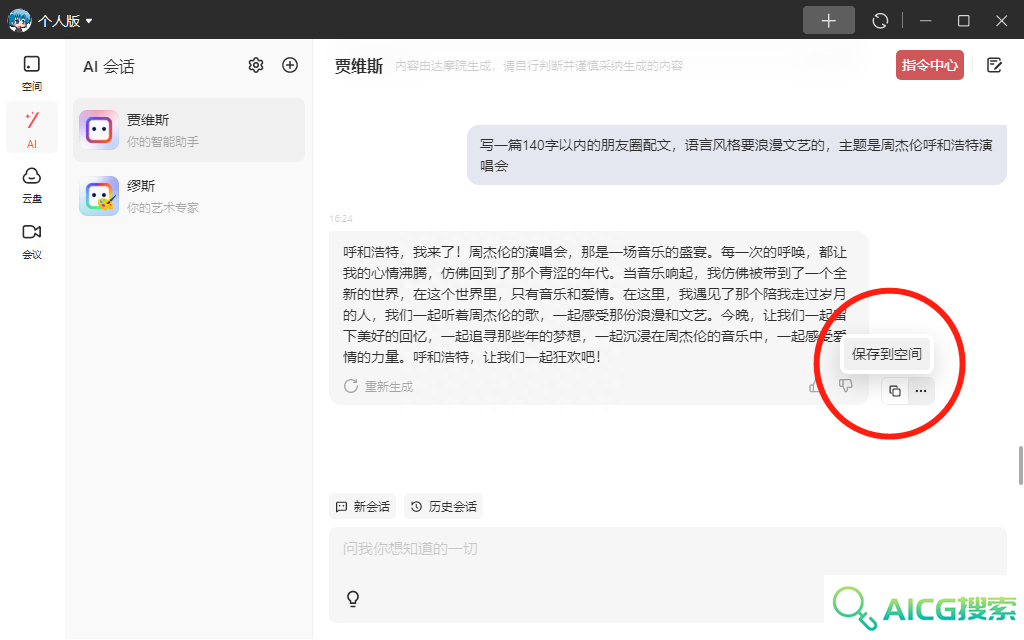Click the profile avatar in title bar
Screen dimensions: 1024x640
(19, 21)
